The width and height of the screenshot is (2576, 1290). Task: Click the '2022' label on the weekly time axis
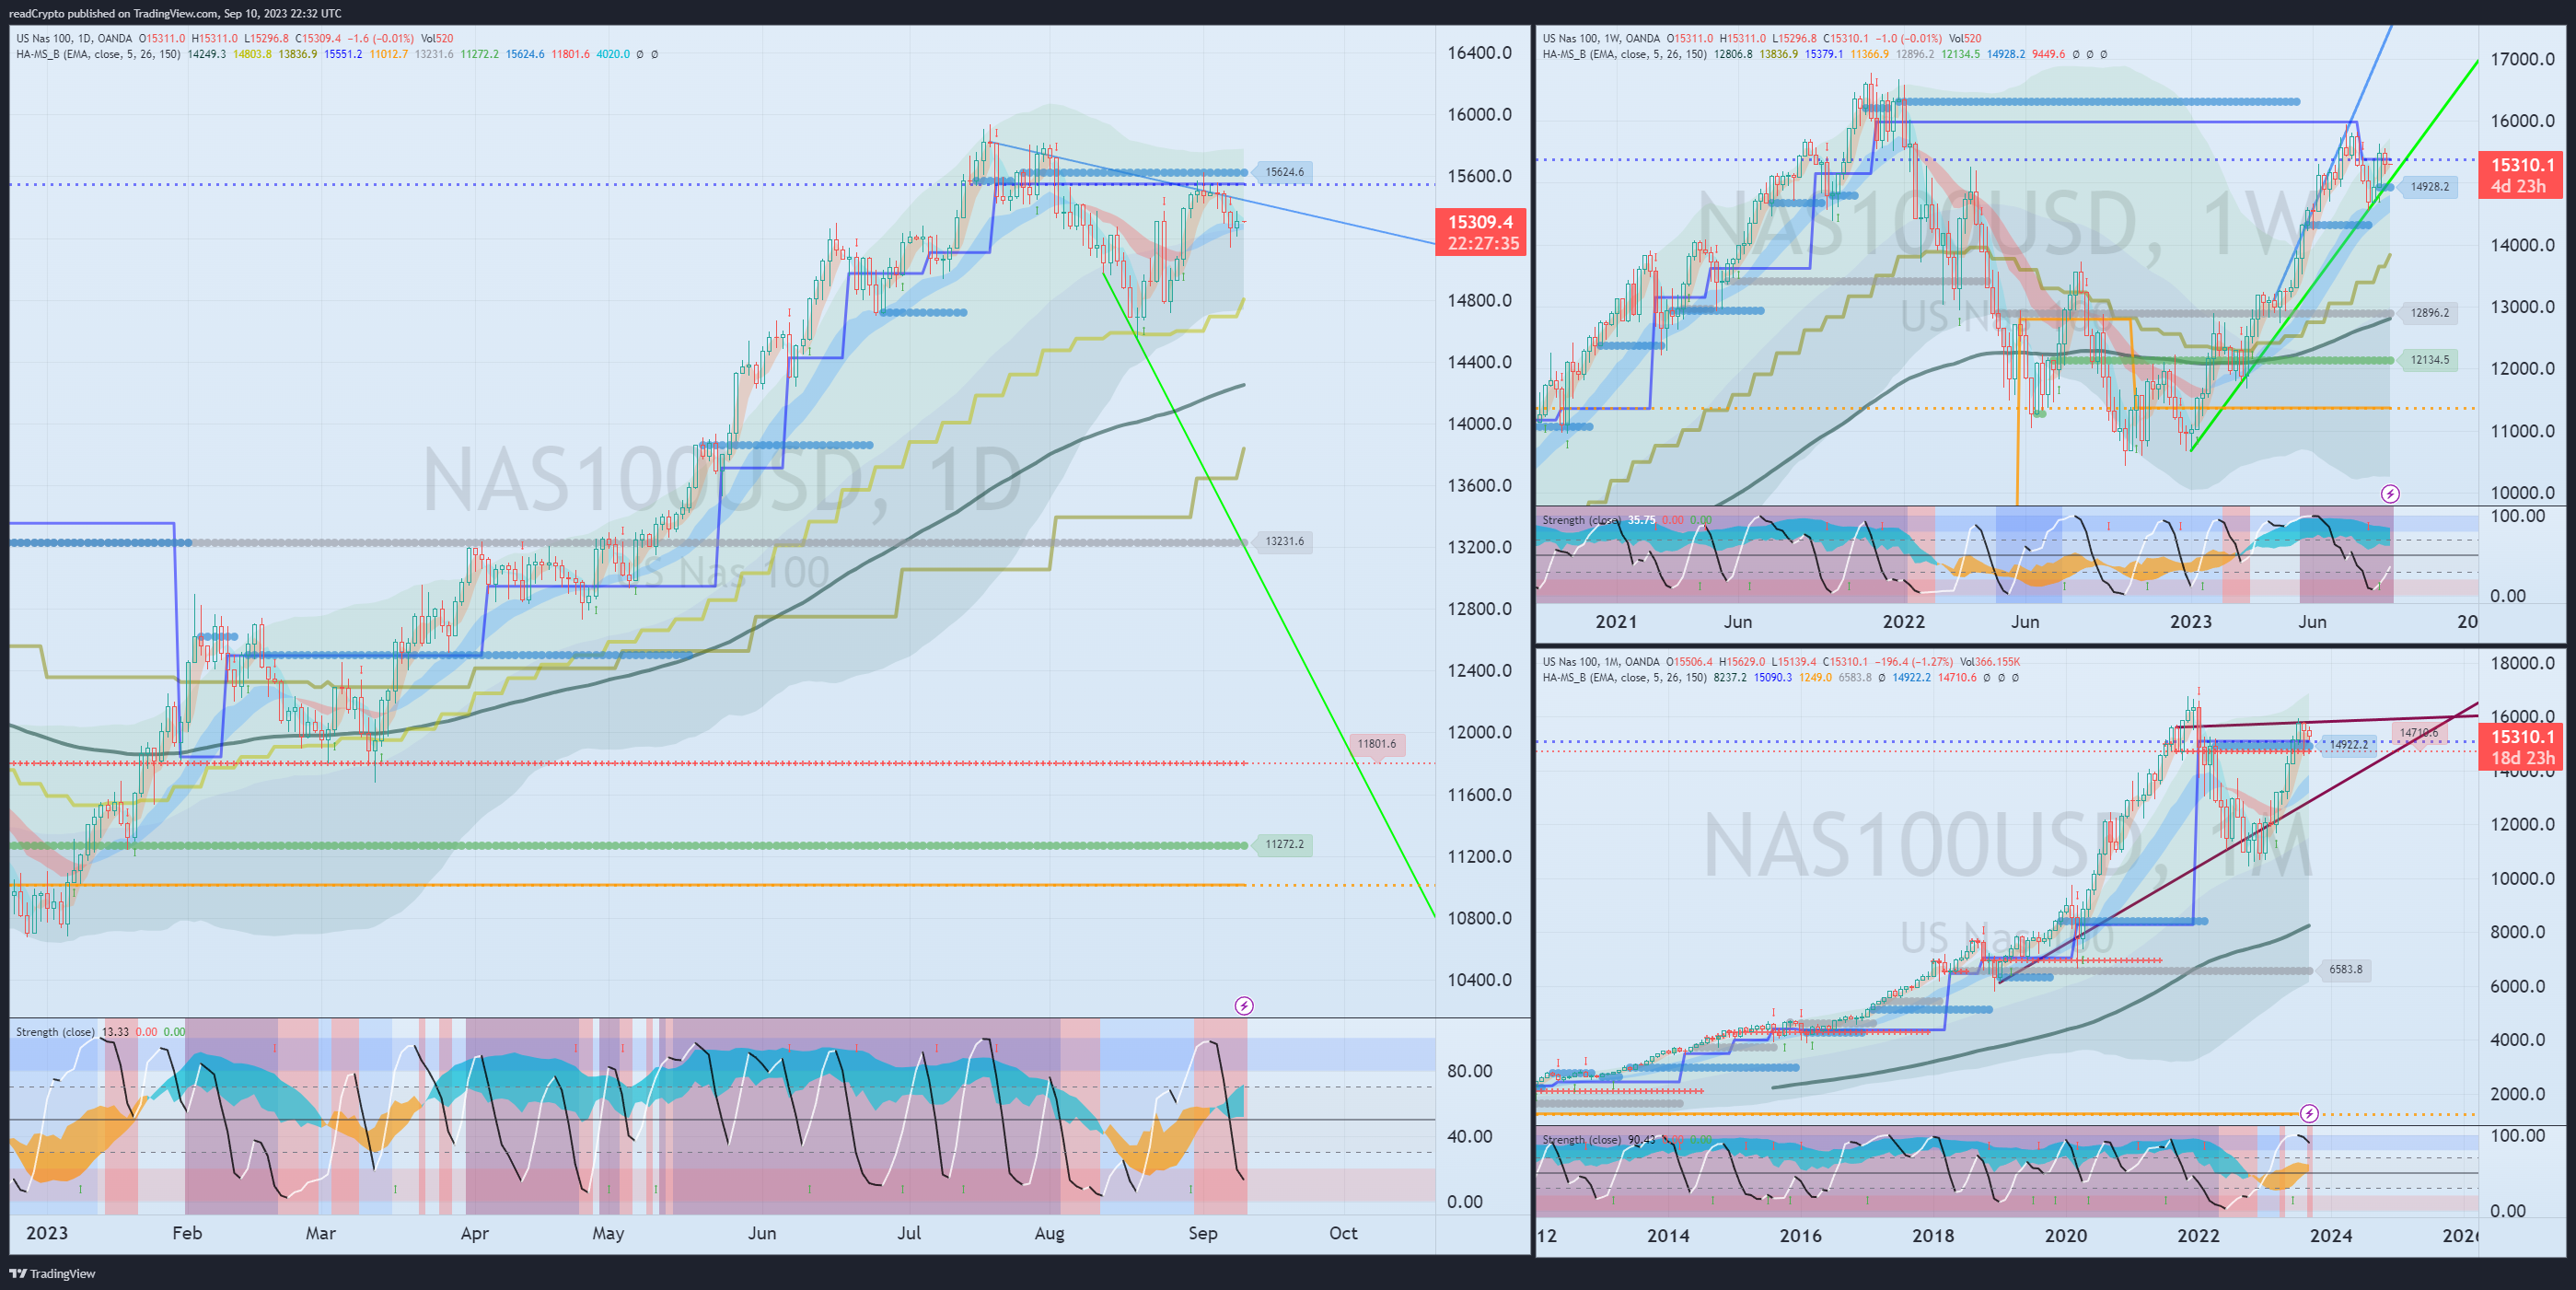[x=1903, y=622]
